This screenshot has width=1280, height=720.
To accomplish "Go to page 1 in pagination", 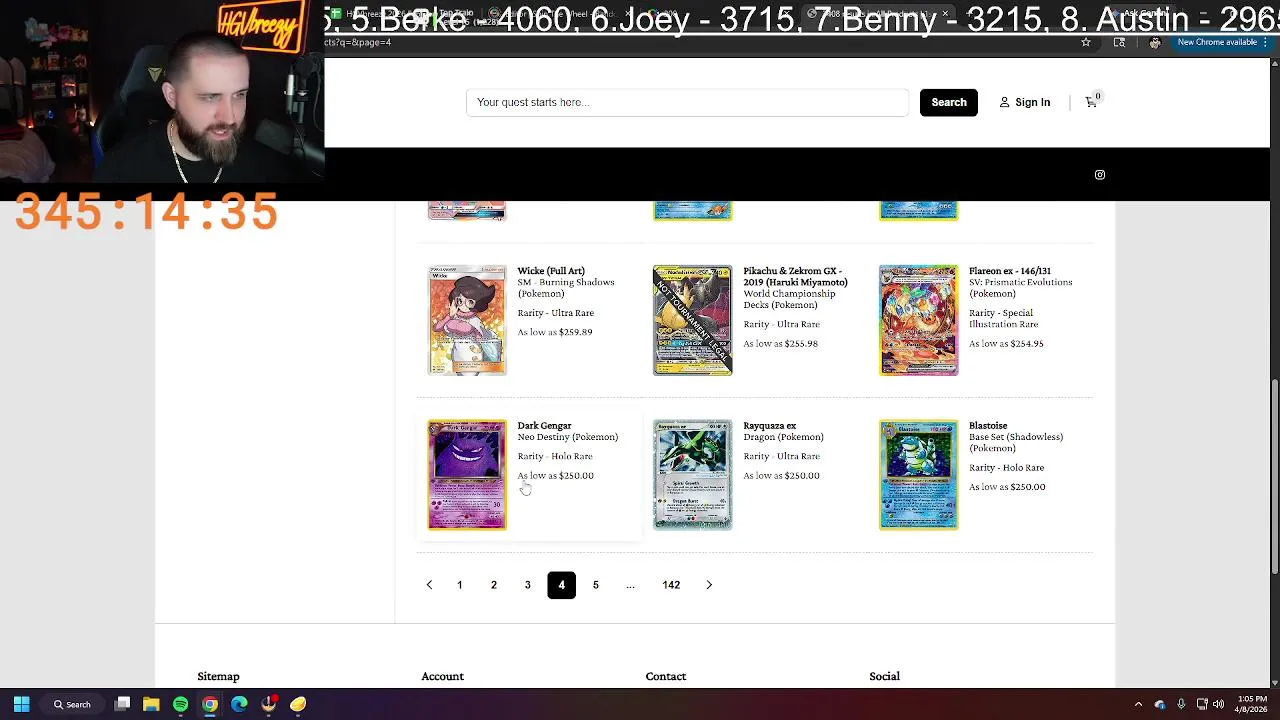I will point(460,585).
